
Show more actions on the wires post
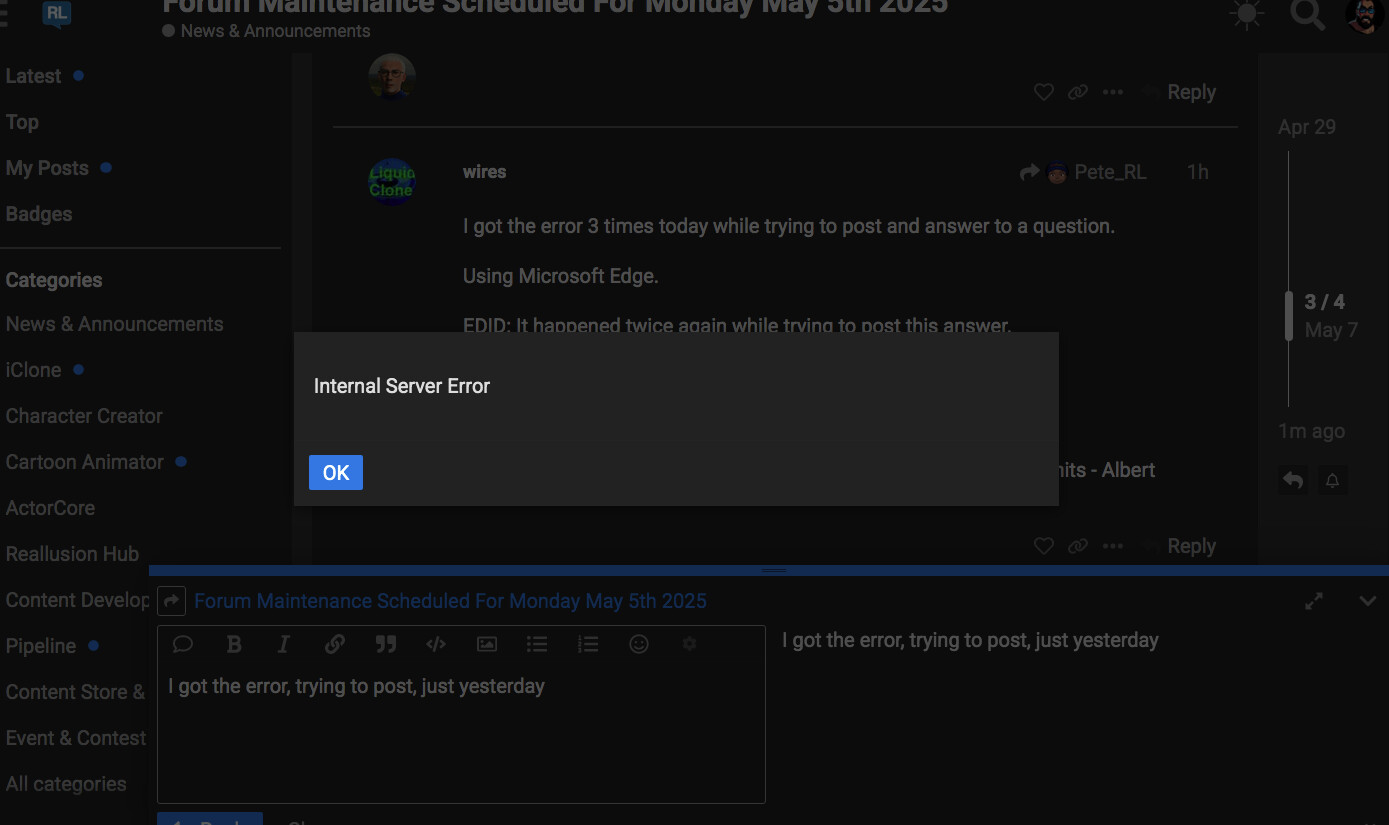[1113, 546]
